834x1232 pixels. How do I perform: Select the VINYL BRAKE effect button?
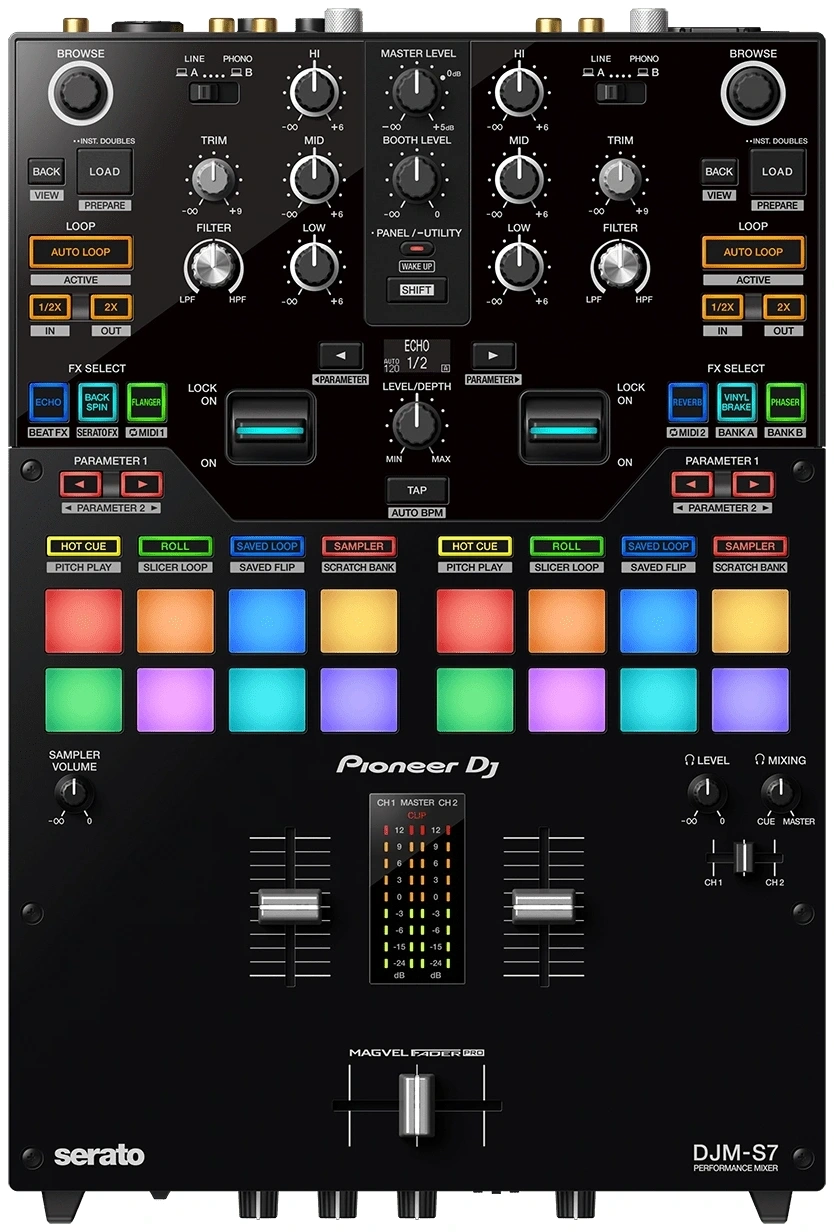[736, 402]
